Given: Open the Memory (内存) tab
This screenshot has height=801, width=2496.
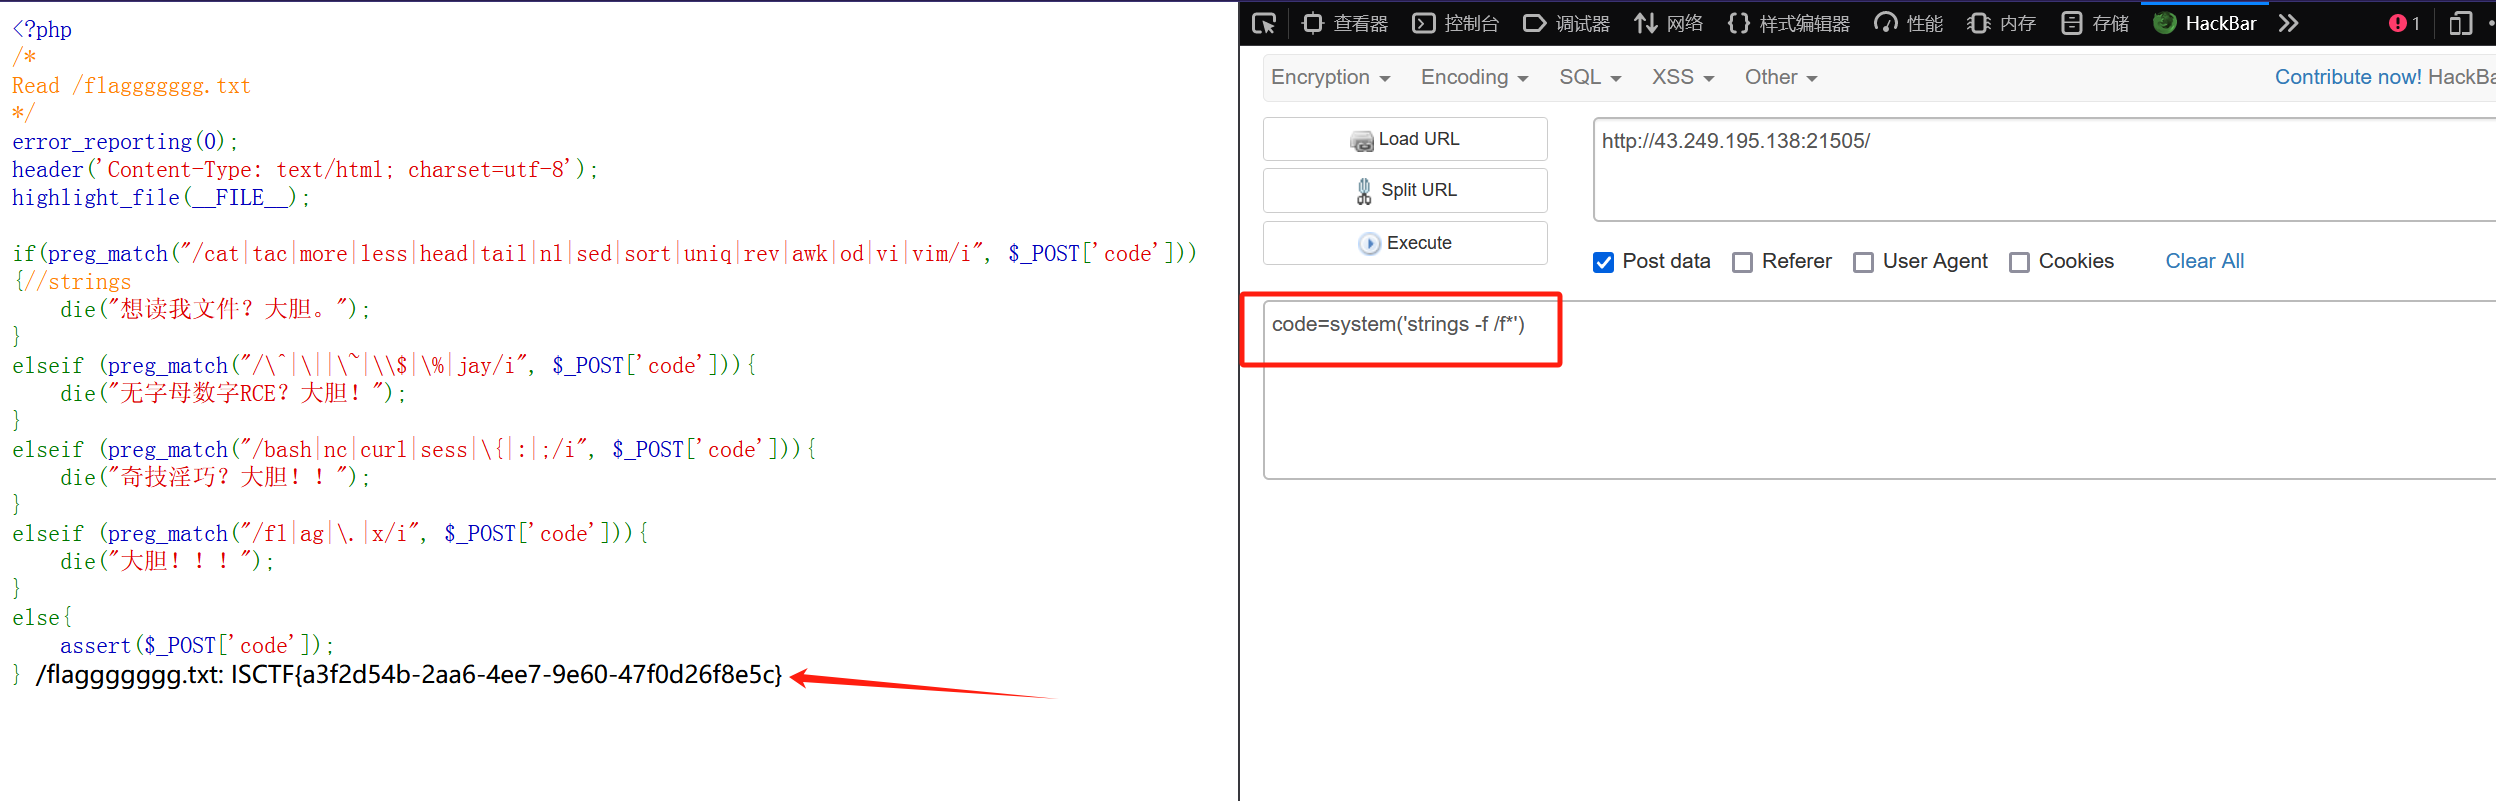Looking at the screenshot, I should tap(2001, 23).
